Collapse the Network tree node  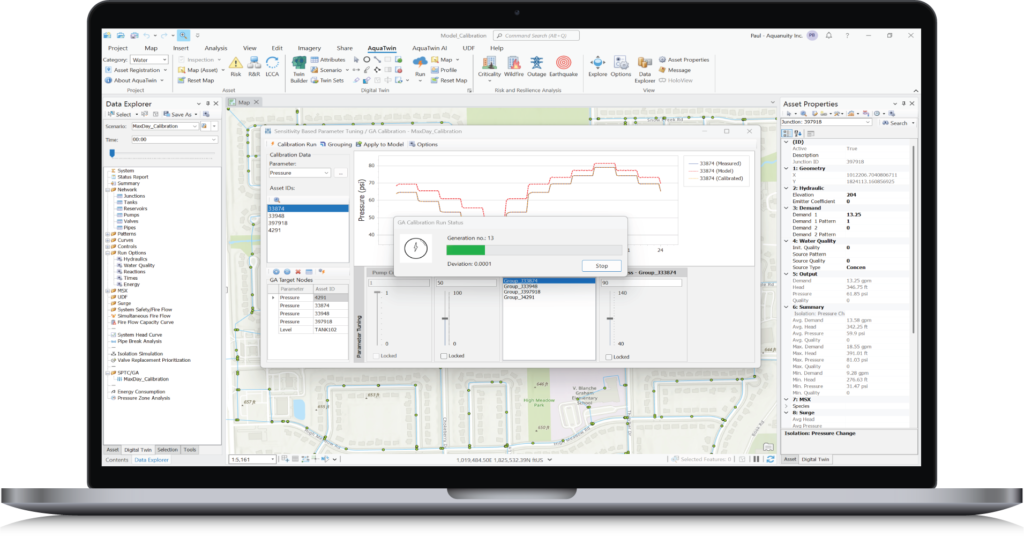[108, 189]
